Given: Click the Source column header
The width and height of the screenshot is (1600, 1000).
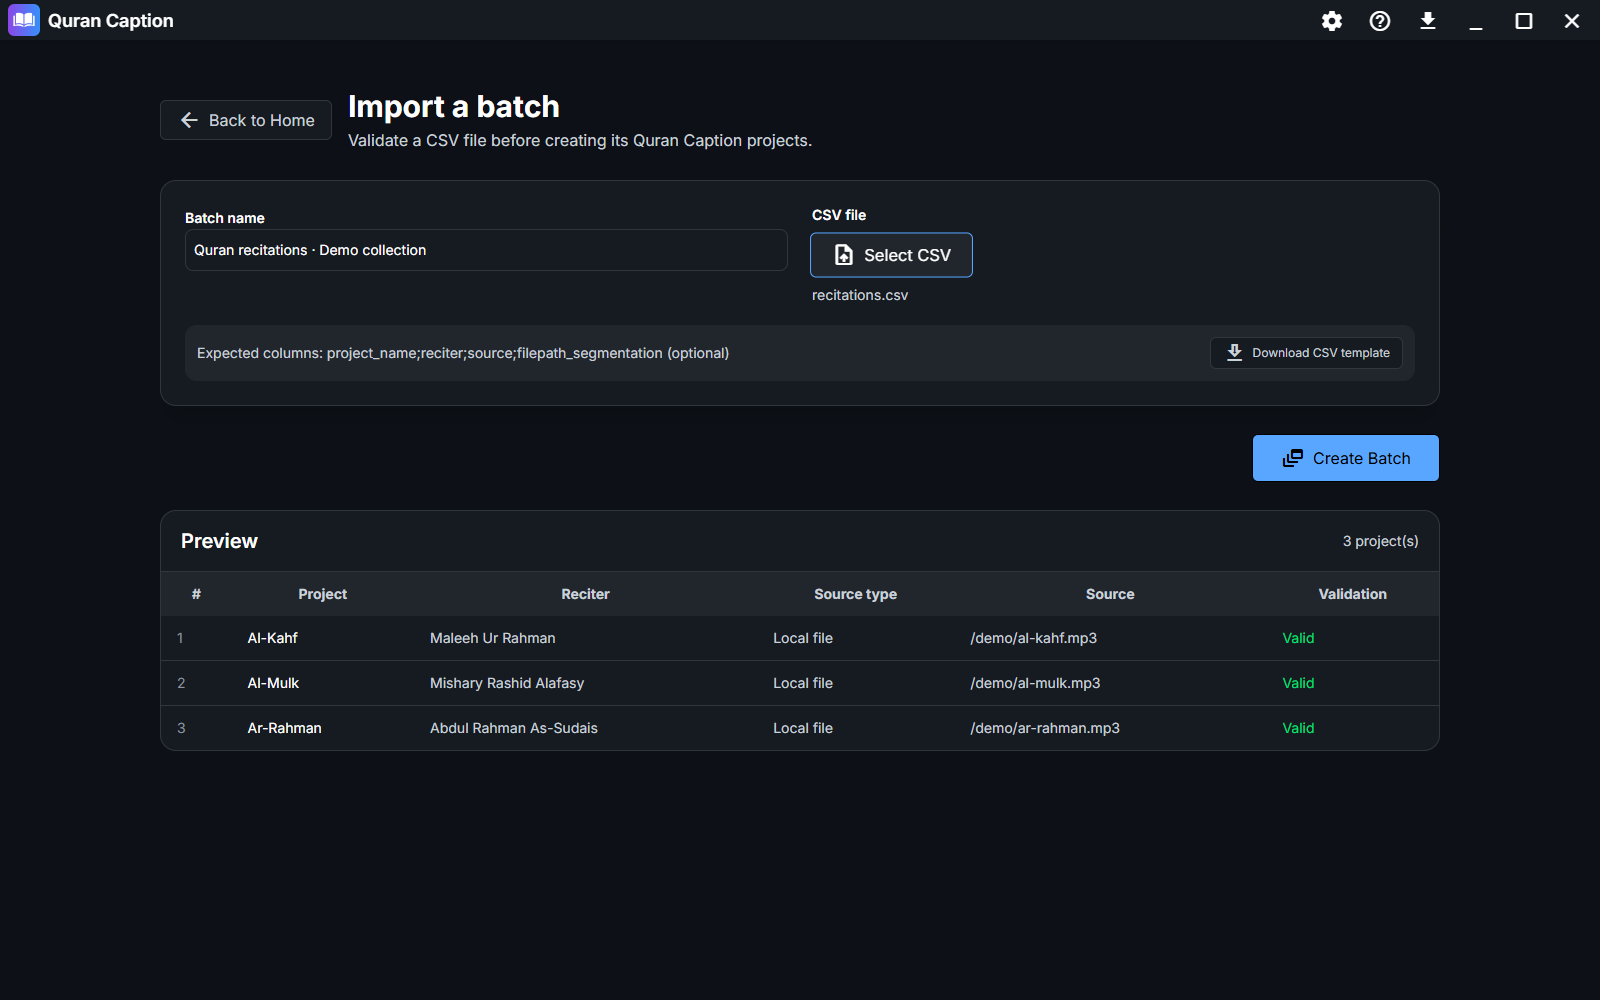Looking at the screenshot, I should pos(1110,594).
